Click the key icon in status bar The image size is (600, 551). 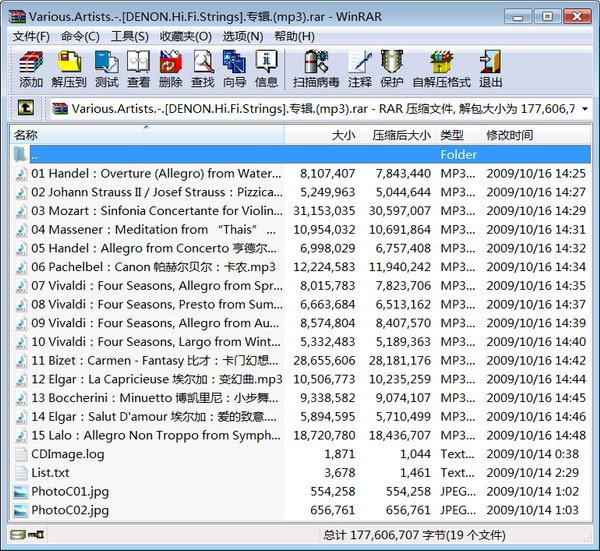(x=36, y=535)
